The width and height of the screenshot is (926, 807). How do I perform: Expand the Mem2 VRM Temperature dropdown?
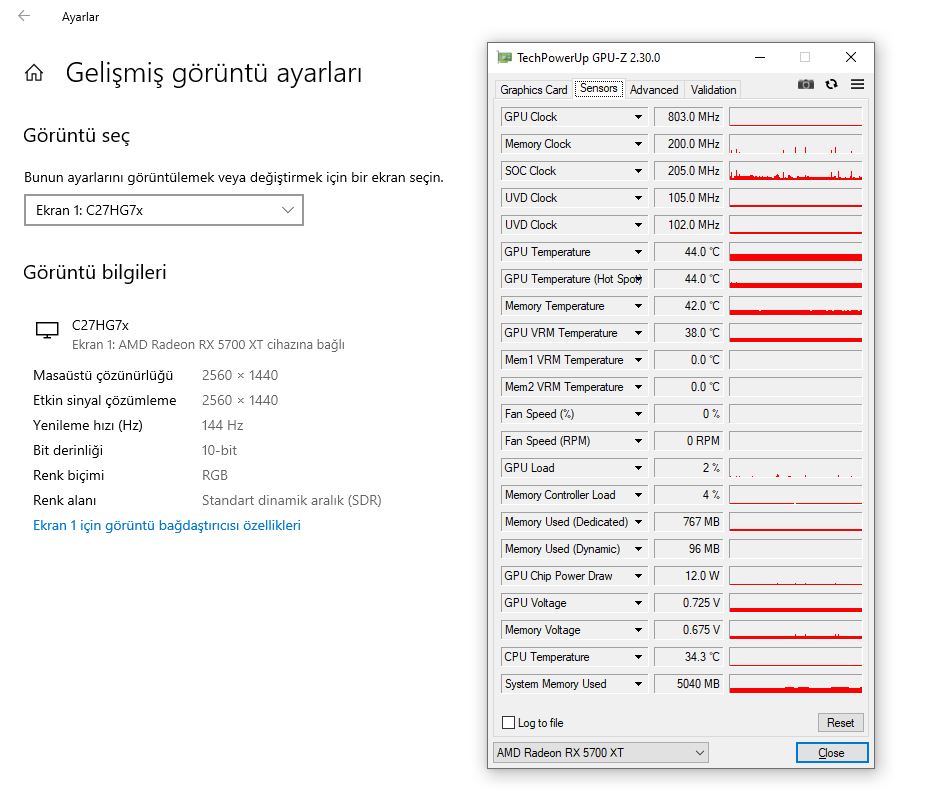point(638,387)
